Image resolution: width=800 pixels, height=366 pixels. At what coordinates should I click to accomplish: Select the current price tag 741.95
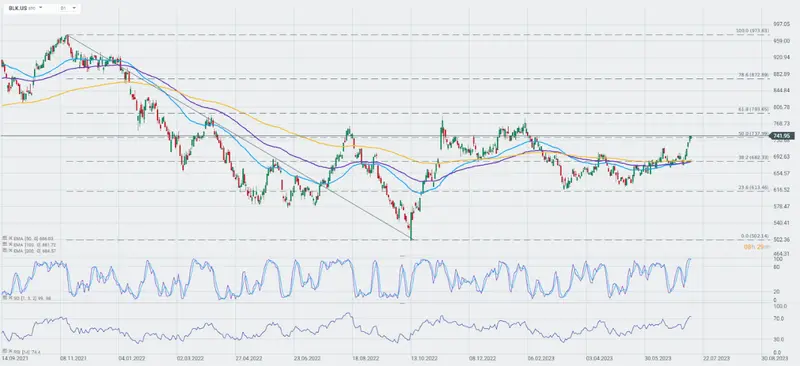coord(781,136)
